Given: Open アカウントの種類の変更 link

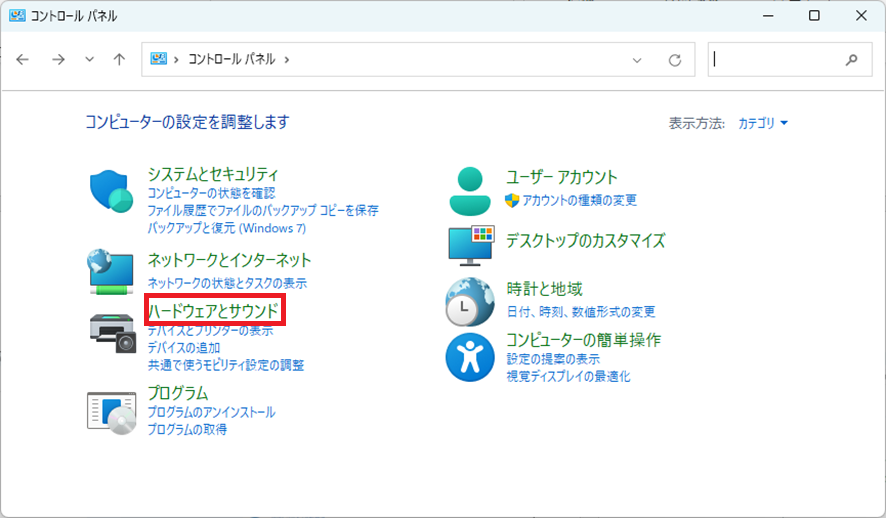Looking at the screenshot, I should pyautogui.click(x=579, y=201).
